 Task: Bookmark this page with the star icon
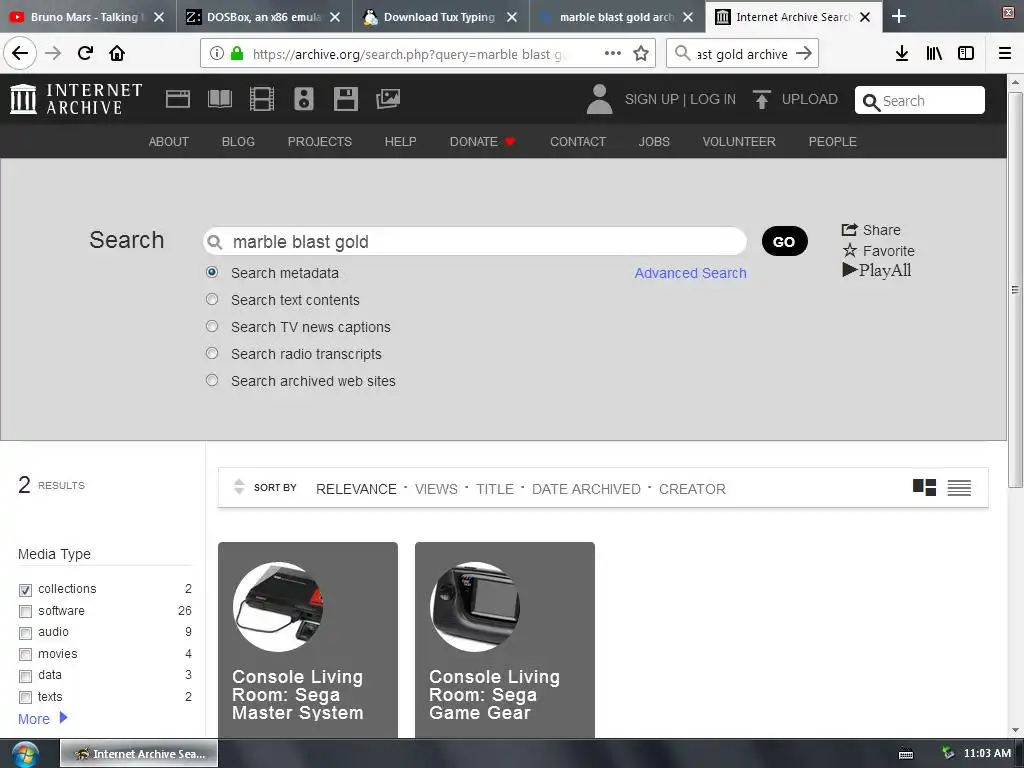[641, 54]
